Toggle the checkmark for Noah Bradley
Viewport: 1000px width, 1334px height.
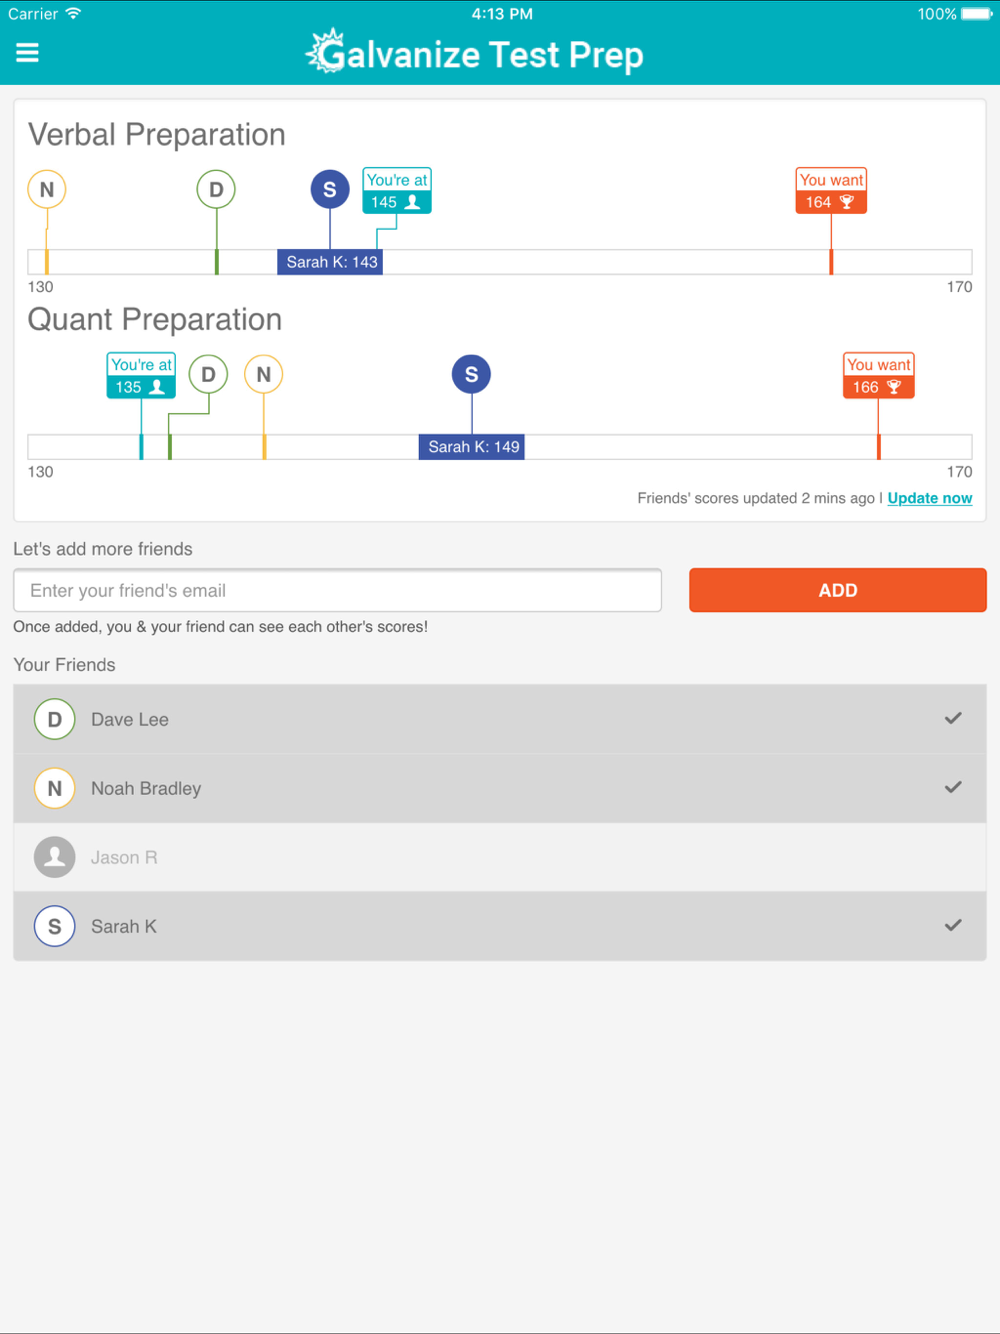coord(953,787)
